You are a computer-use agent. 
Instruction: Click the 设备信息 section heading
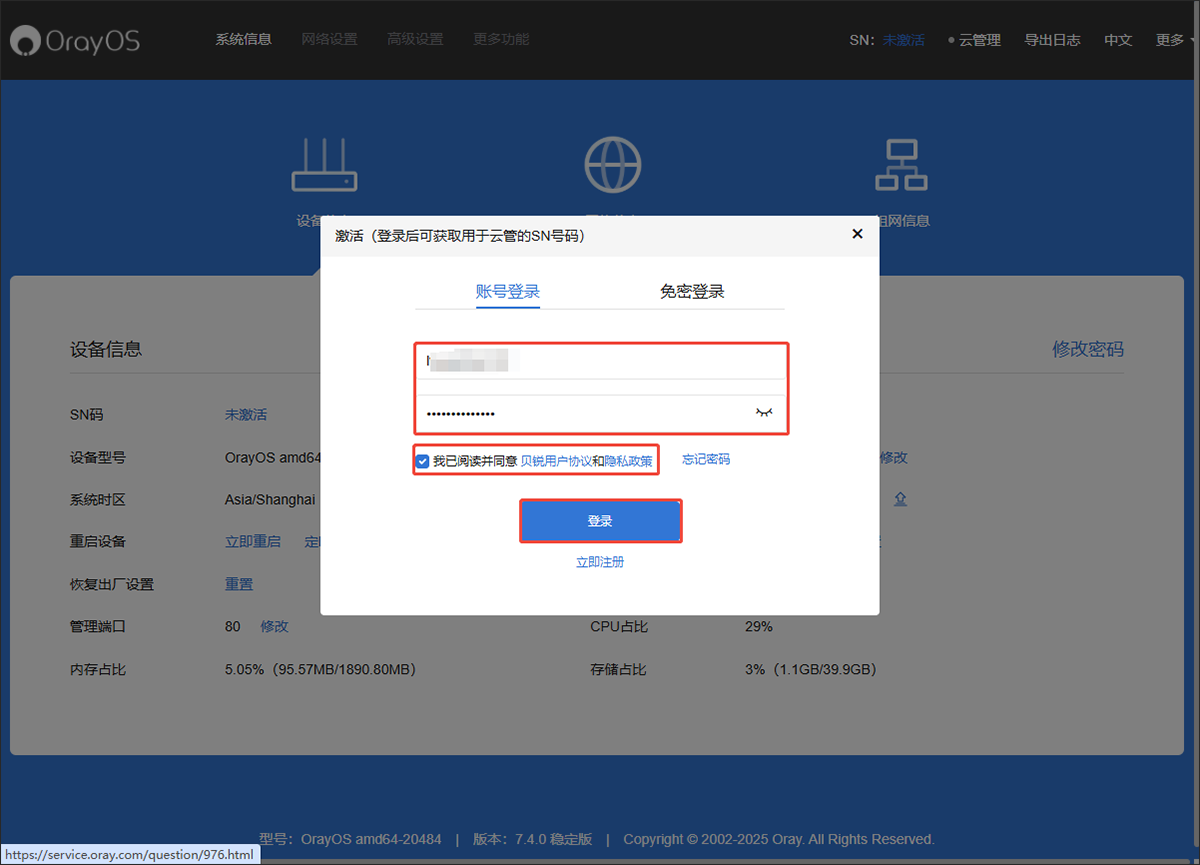tap(106, 349)
